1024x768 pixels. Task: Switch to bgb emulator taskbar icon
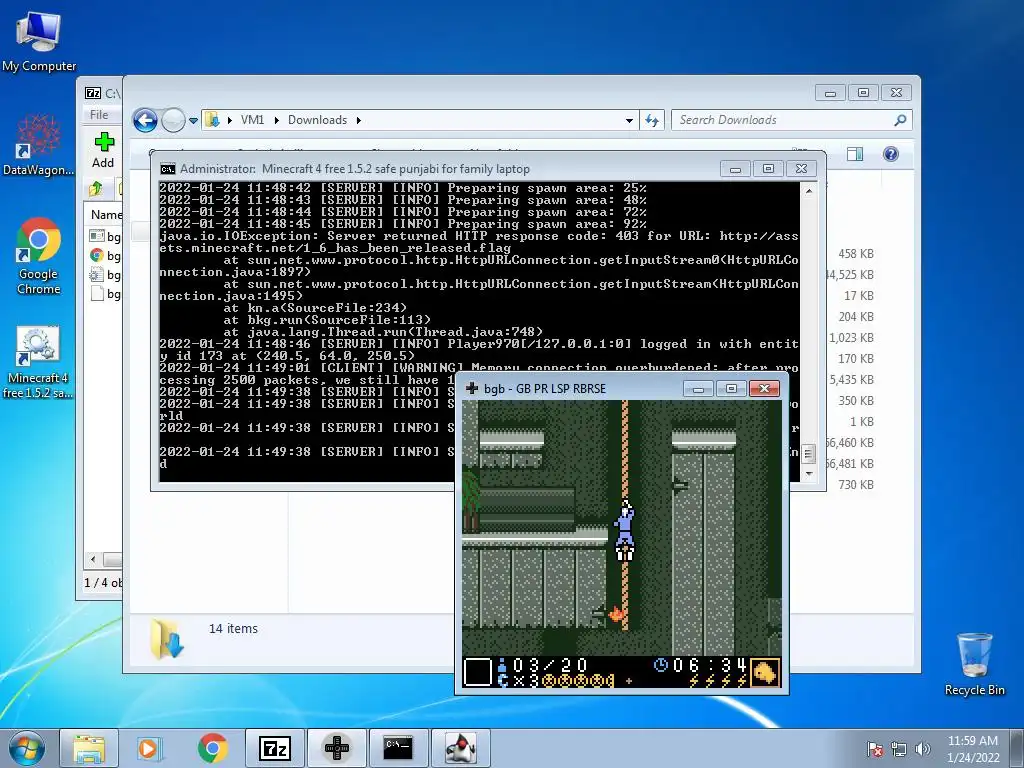(x=336, y=748)
